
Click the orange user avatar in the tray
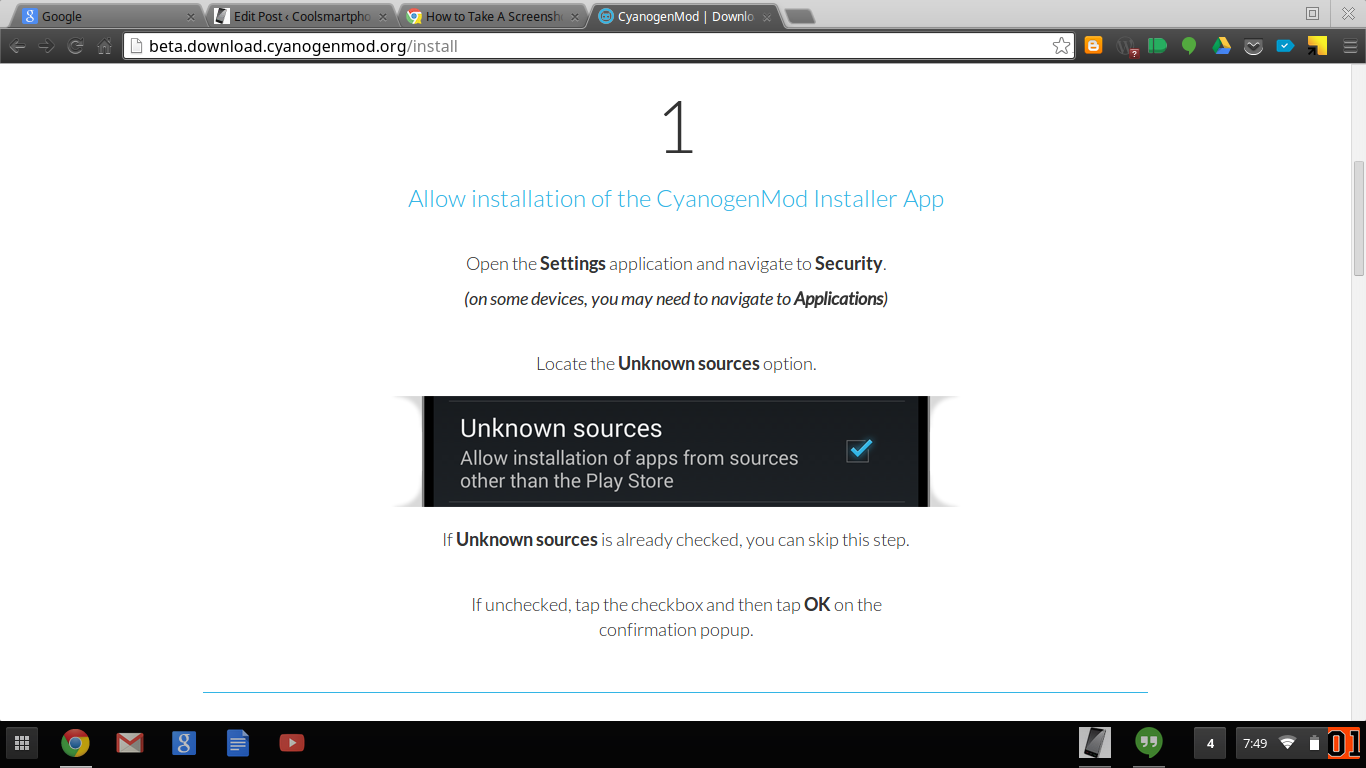tap(1343, 743)
